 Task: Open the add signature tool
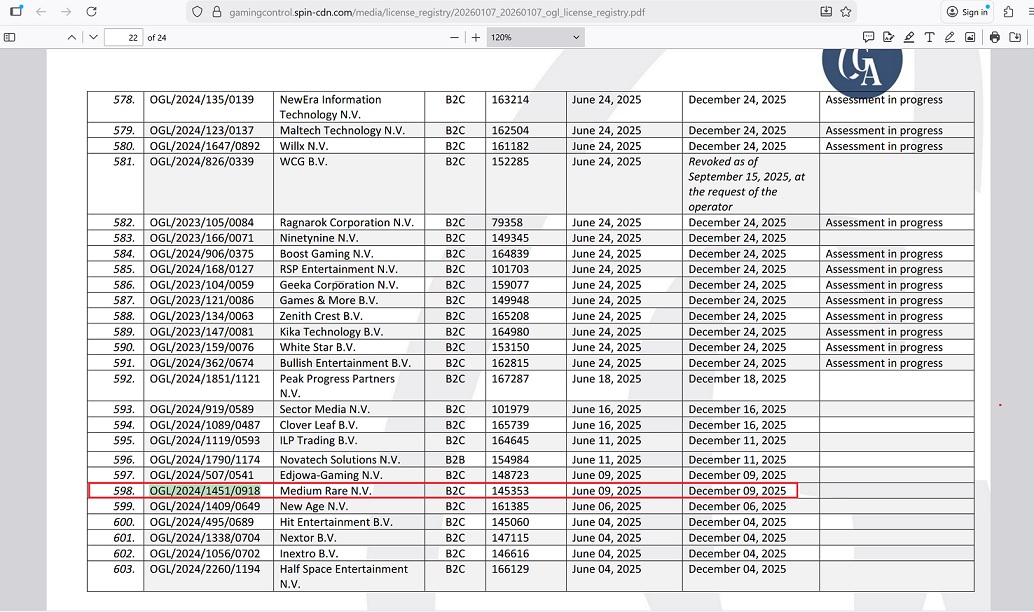(888, 37)
